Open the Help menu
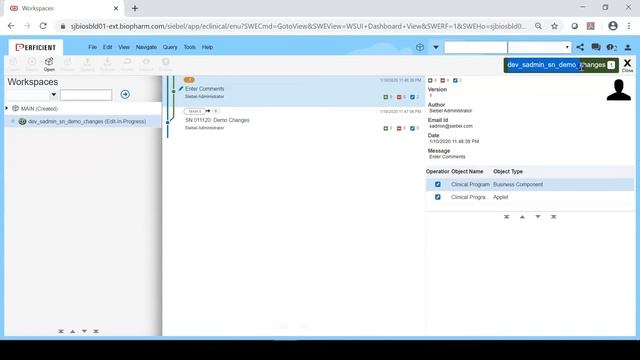640x360 pixels. click(207, 47)
